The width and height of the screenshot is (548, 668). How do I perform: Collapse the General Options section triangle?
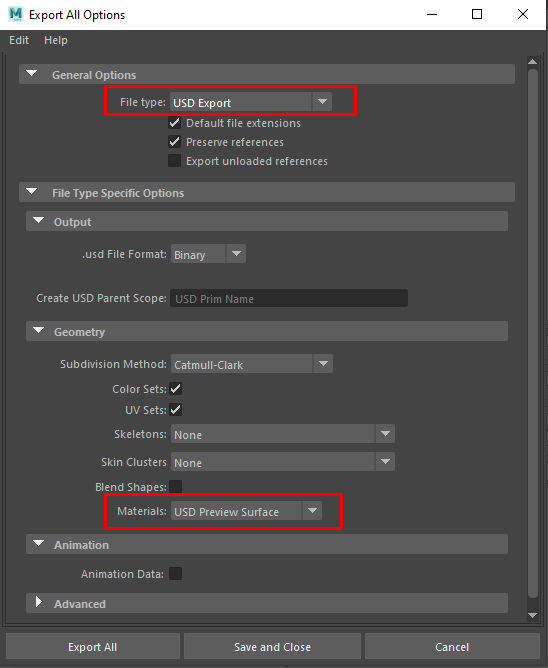32,74
